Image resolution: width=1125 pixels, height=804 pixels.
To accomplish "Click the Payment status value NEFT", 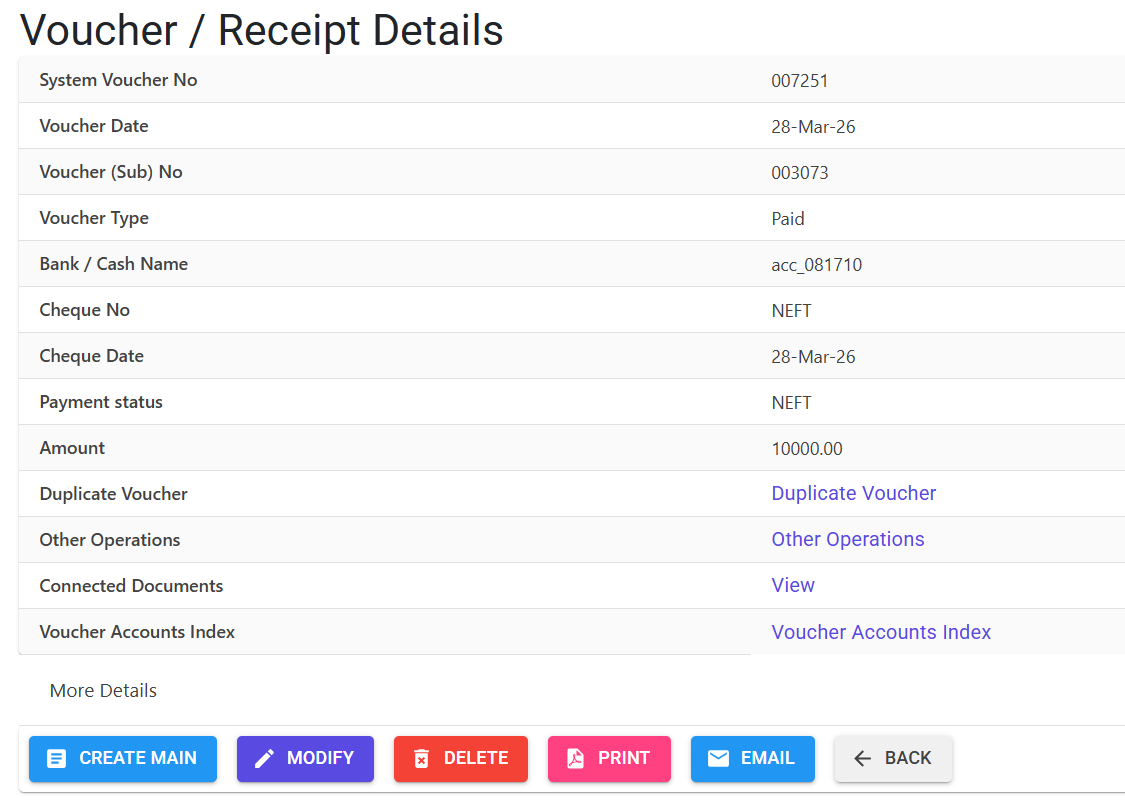I will [791, 403].
